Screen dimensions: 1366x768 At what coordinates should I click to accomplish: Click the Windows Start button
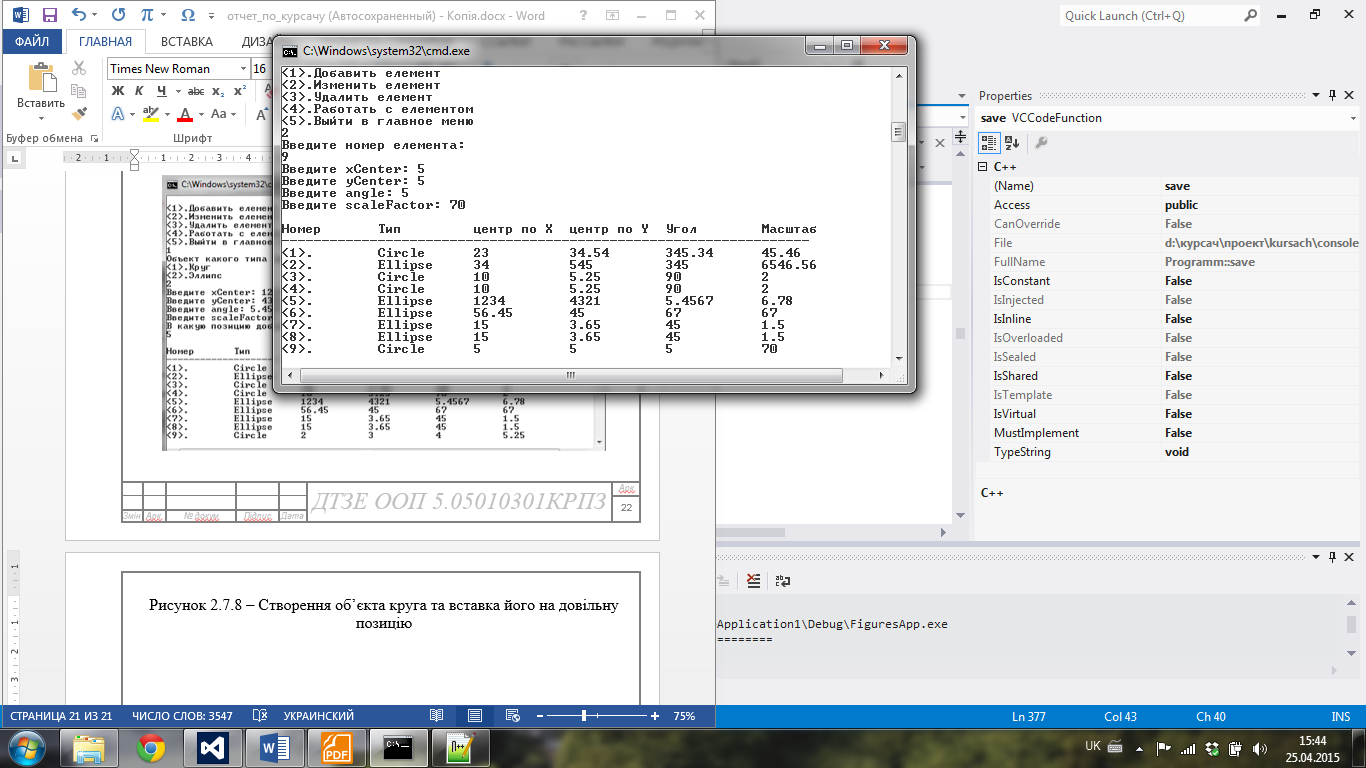pyautogui.click(x=27, y=747)
